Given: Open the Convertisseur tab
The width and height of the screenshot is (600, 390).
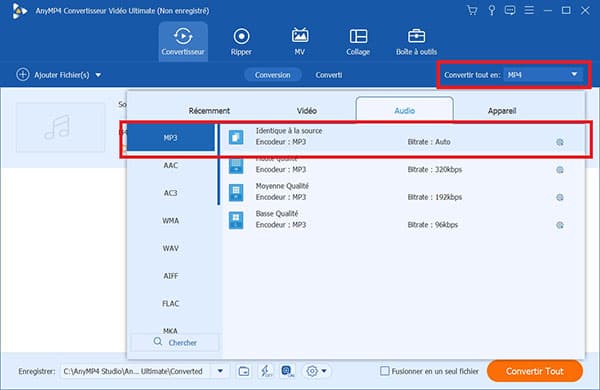Looking at the screenshot, I should 183,41.
